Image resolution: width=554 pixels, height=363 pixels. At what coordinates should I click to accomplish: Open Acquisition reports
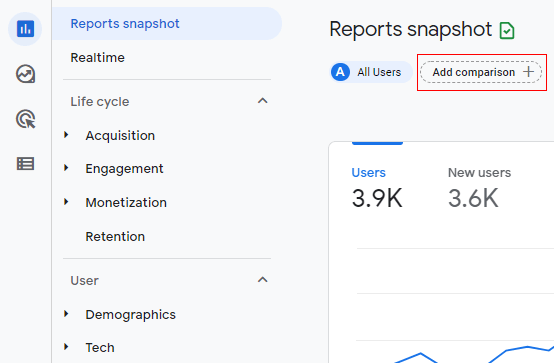[120, 135]
